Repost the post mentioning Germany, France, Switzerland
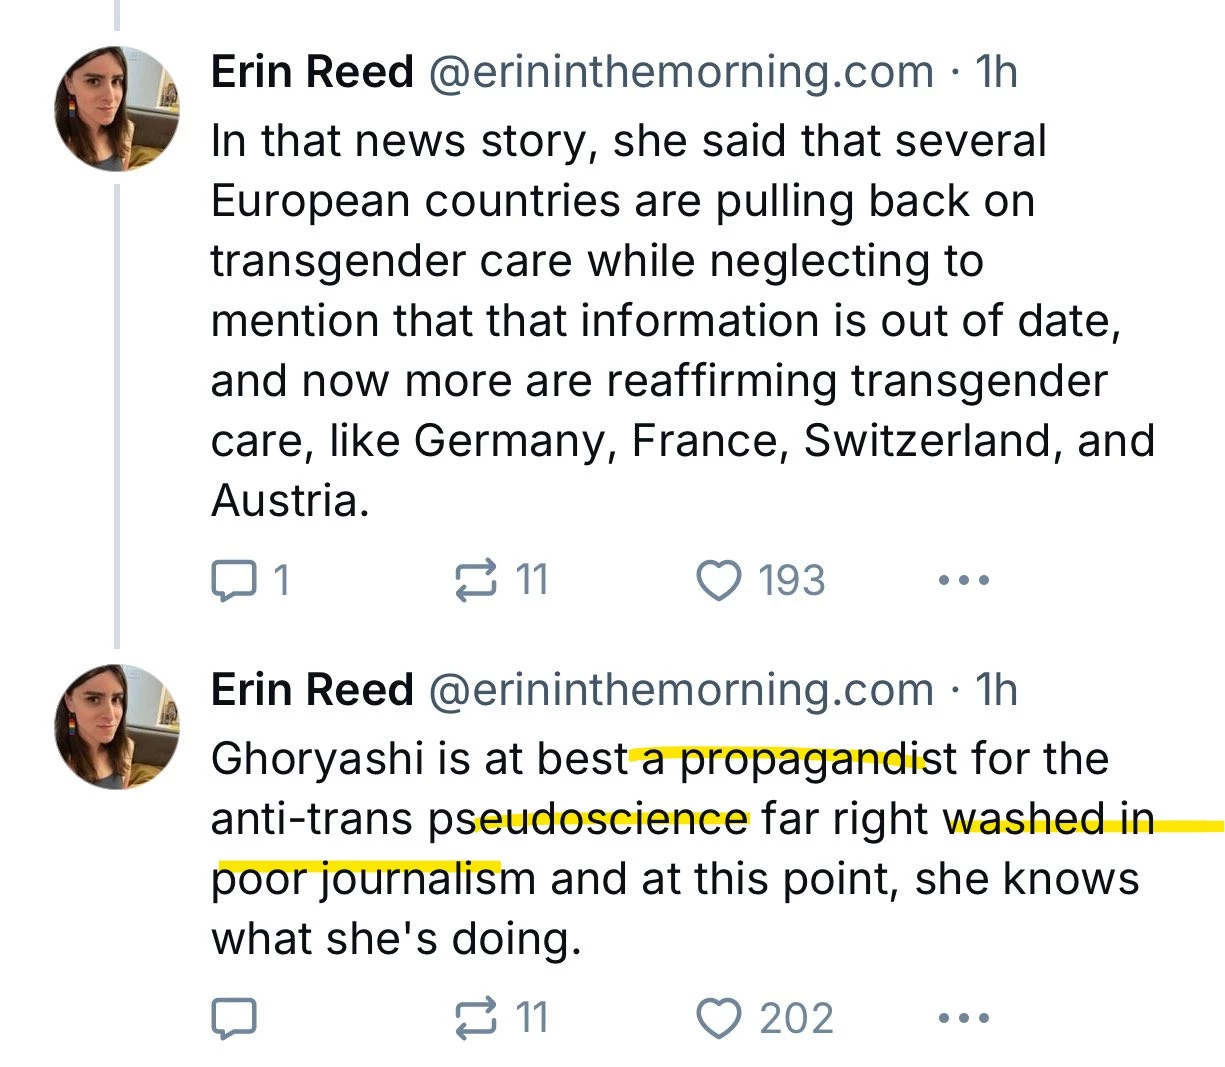This screenshot has width=1225, height=1067. (x=475, y=580)
